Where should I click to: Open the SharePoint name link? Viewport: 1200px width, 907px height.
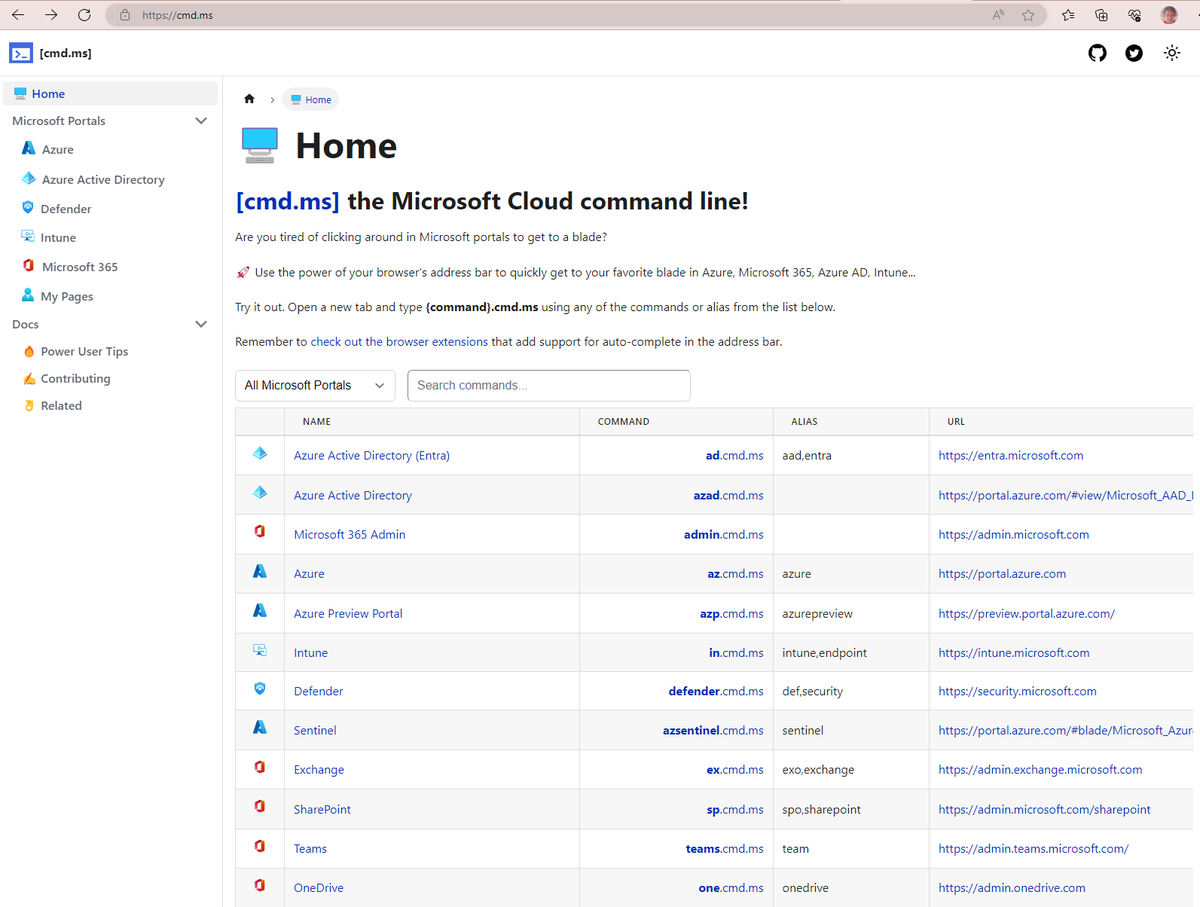(322, 809)
